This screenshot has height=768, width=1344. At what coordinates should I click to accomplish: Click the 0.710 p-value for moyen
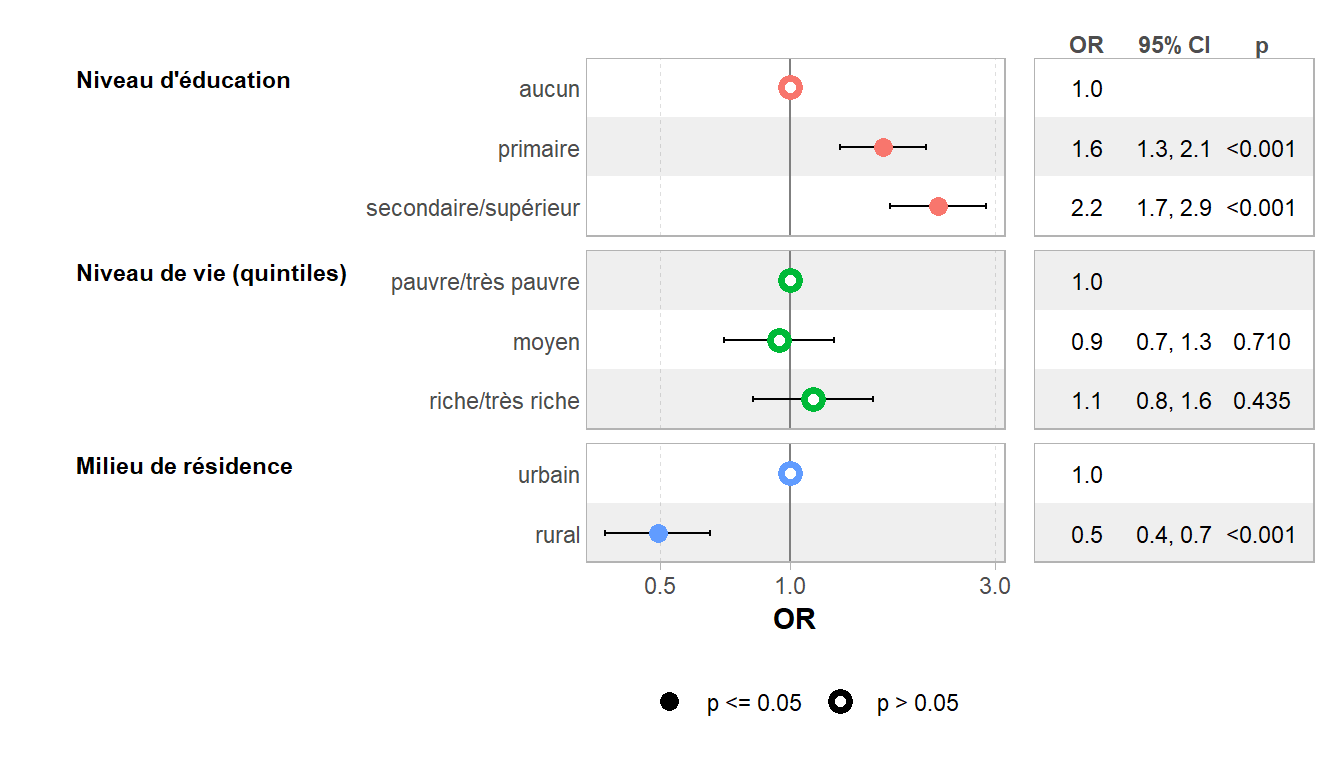(1262, 342)
